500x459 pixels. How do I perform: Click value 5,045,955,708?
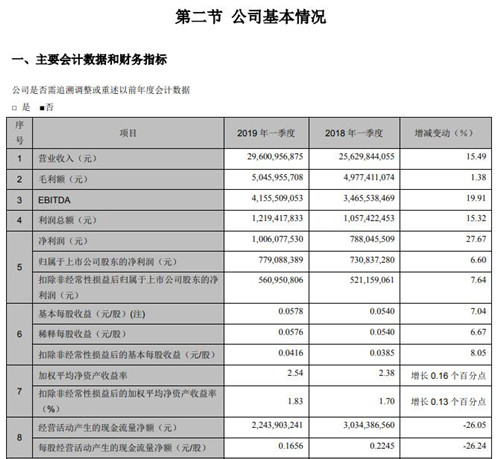tap(277, 177)
